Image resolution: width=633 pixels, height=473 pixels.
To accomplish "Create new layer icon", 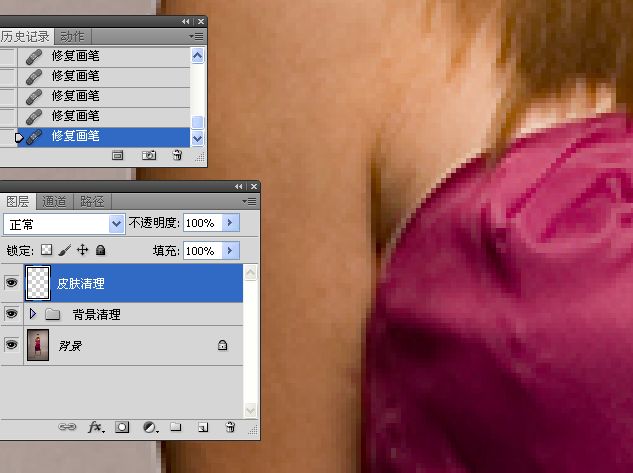I will coord(203,427).
